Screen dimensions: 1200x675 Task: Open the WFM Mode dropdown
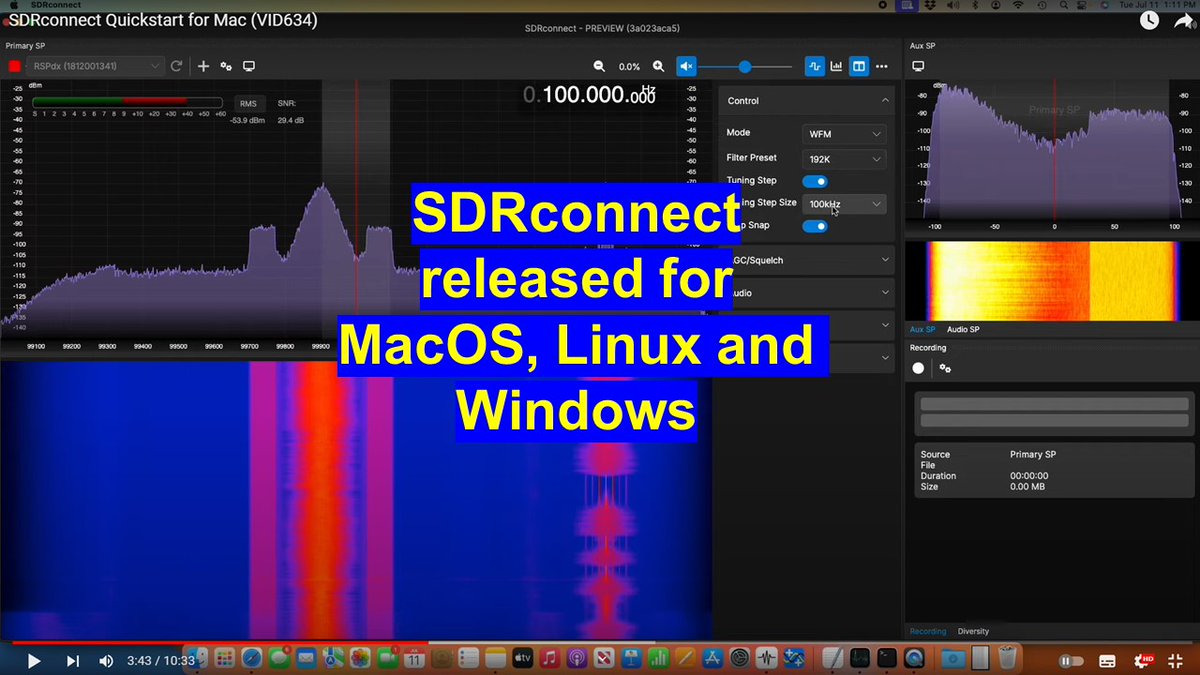coord(845,133)
